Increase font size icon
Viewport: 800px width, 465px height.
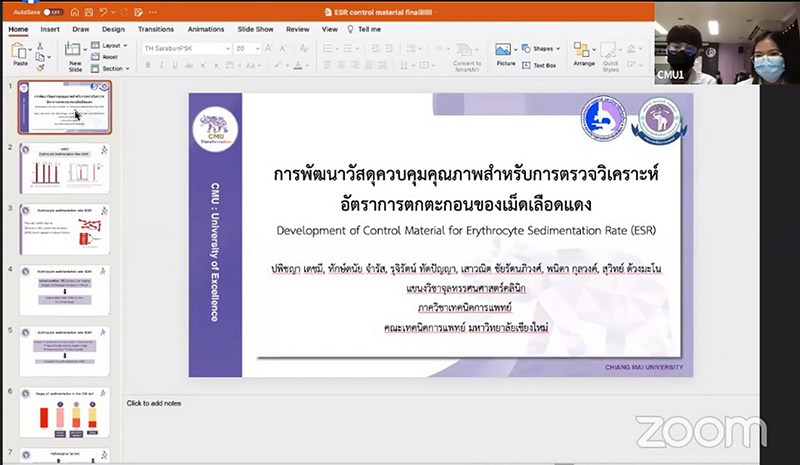point(268,48)
